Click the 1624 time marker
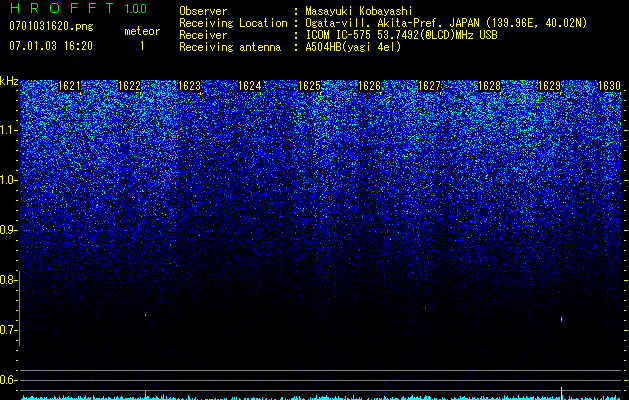 pyautogui.click(x=250, y=86)
